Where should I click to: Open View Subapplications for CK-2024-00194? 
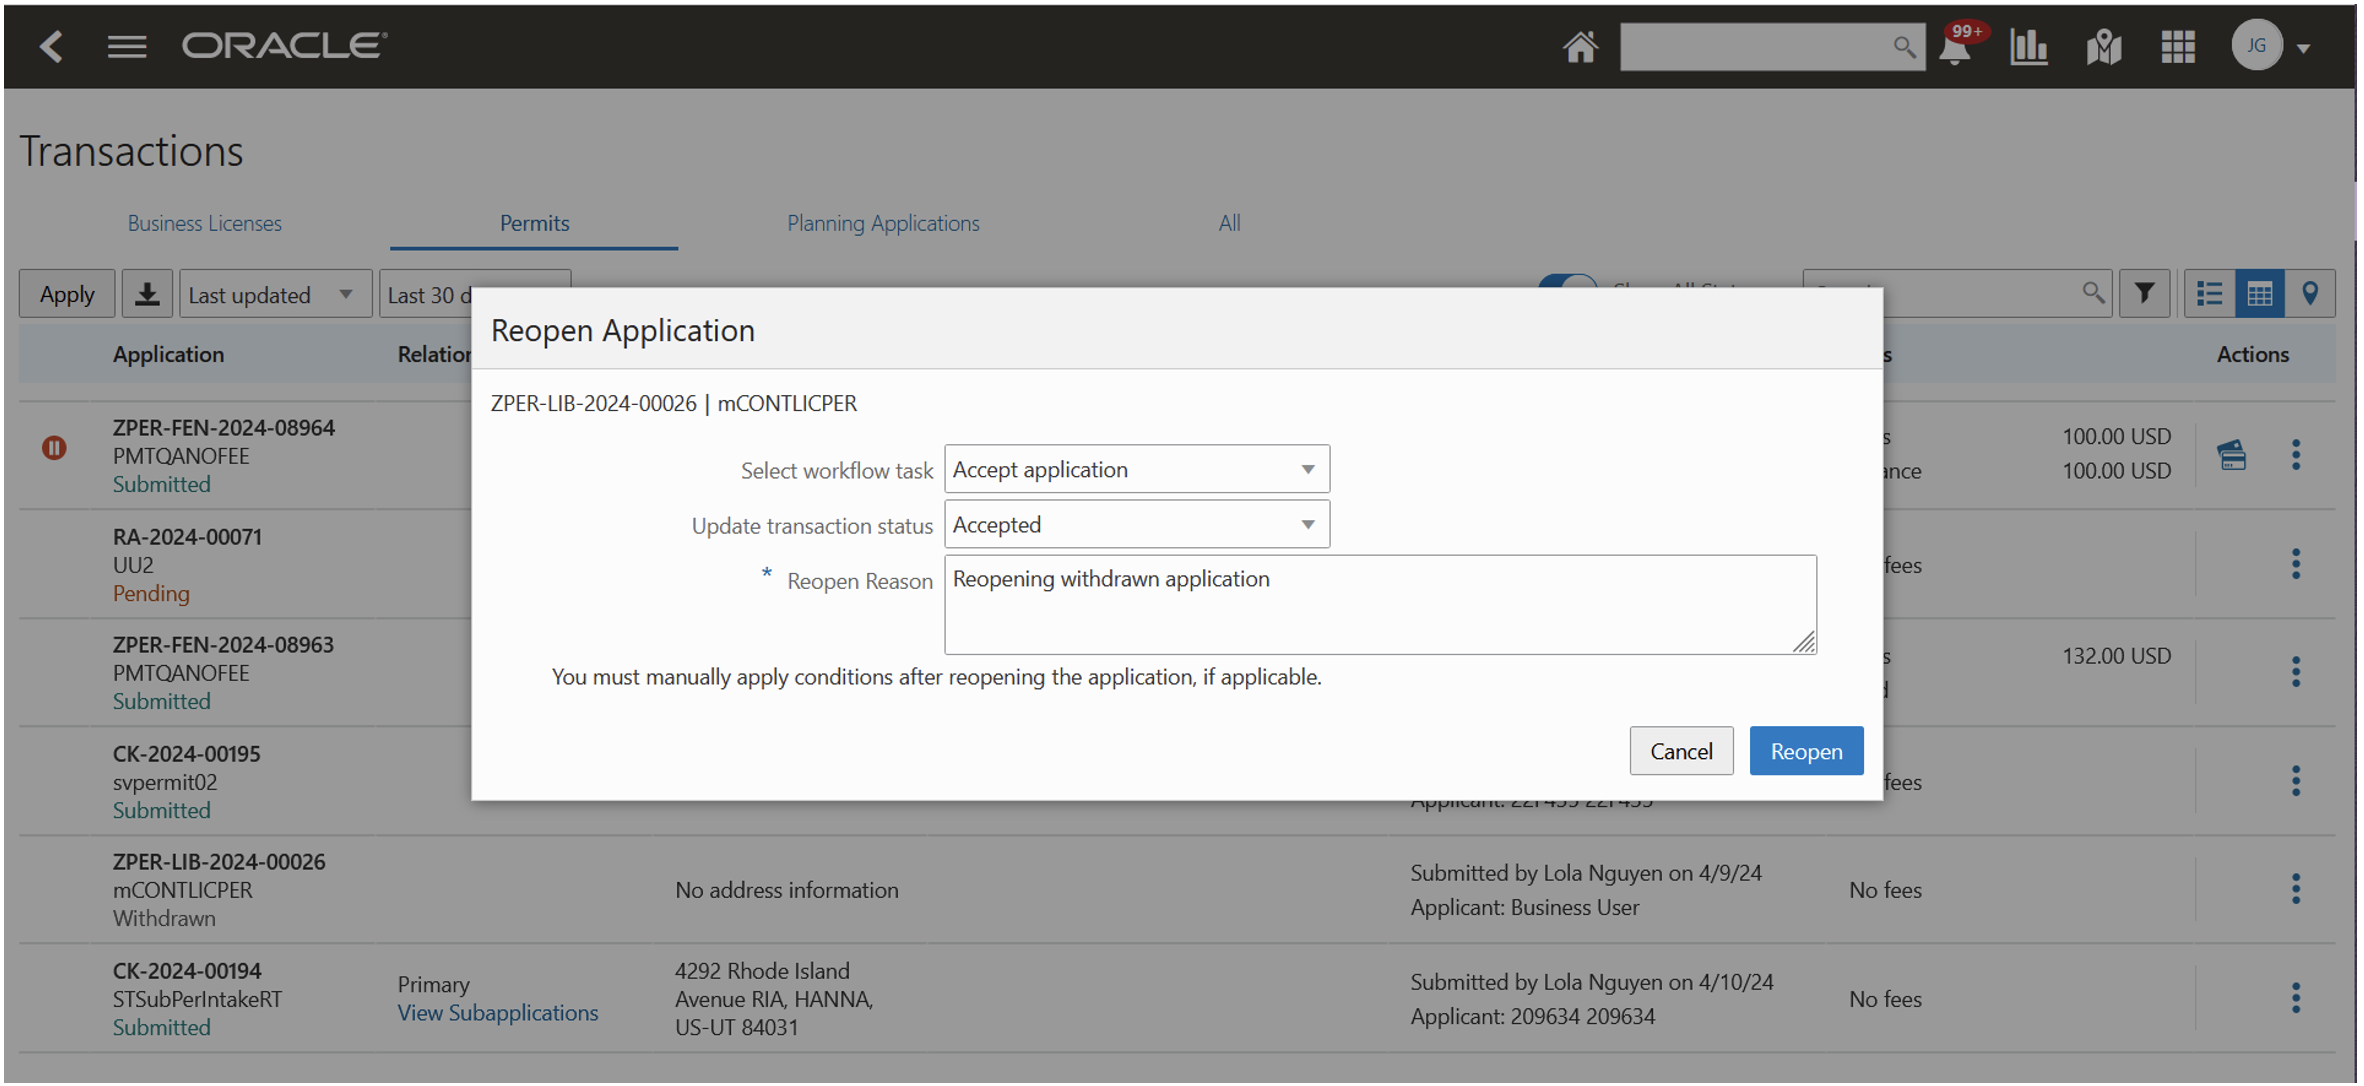click(x=498, y=1012)
